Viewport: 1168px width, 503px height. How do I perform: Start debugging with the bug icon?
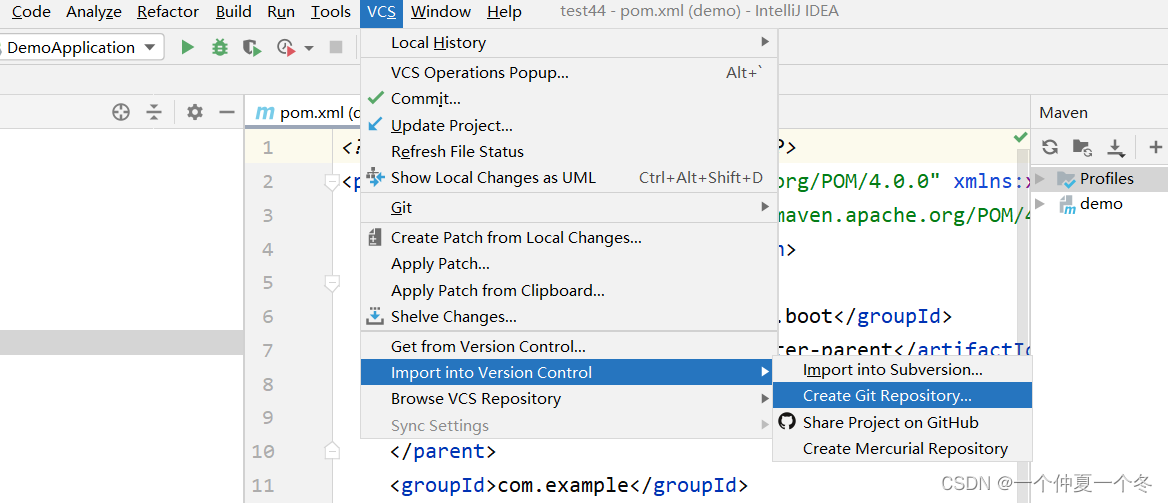pyautogui.click(x=220, y=48)
